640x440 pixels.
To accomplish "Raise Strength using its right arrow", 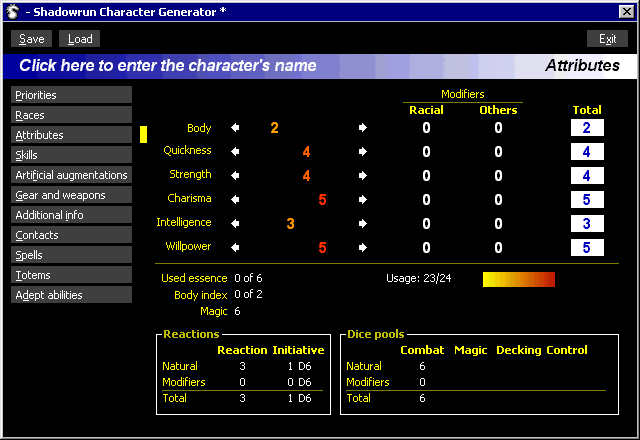I will 362,176.
